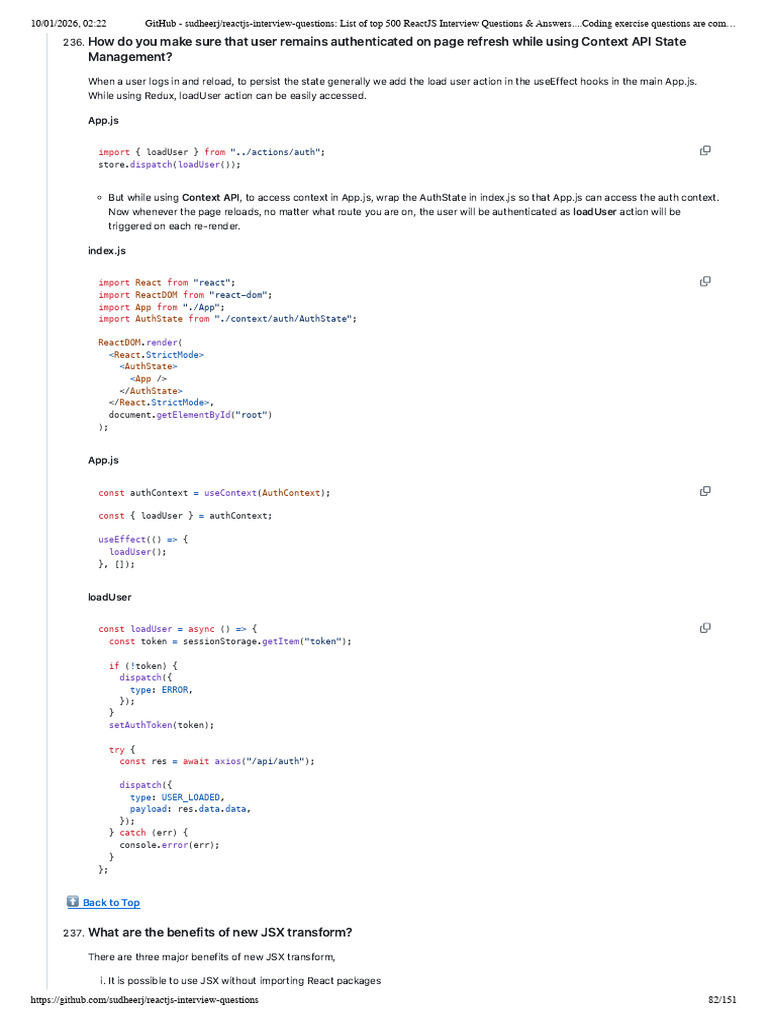768x1024 pixels.
Task: Click the 'console.error(err);' line
Action: (169, 845)
